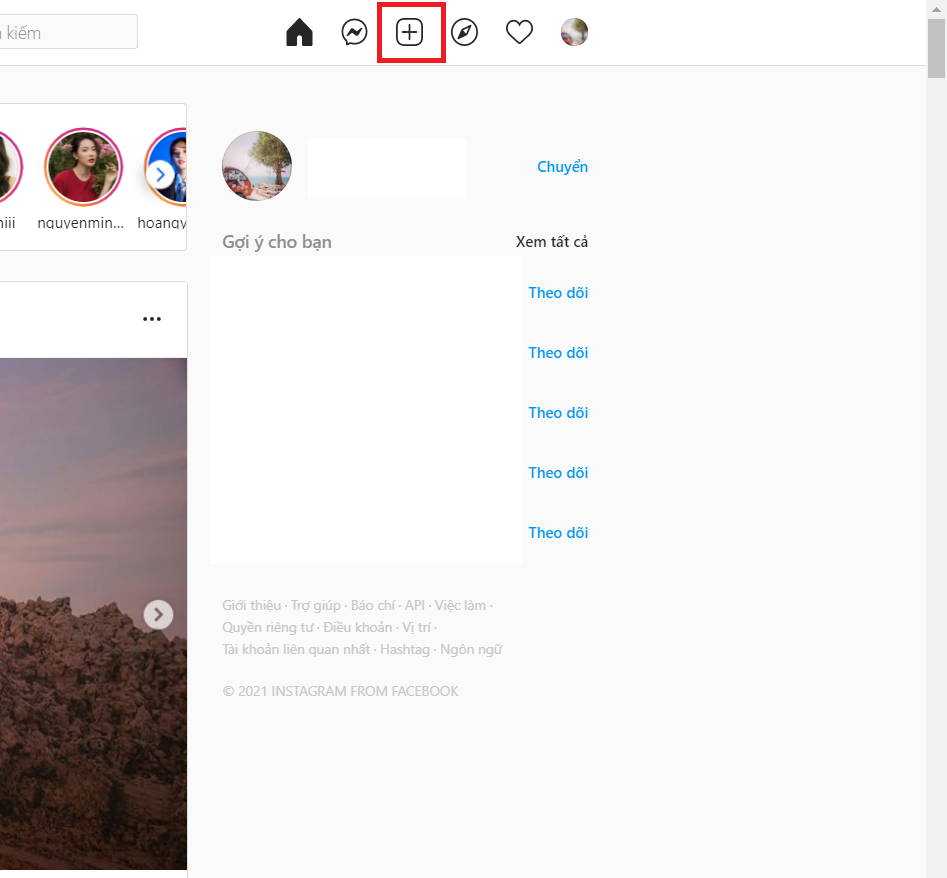Open activity notifications heart icon
The height and width of the screenshot is (878, 947).
coord(519,32)
